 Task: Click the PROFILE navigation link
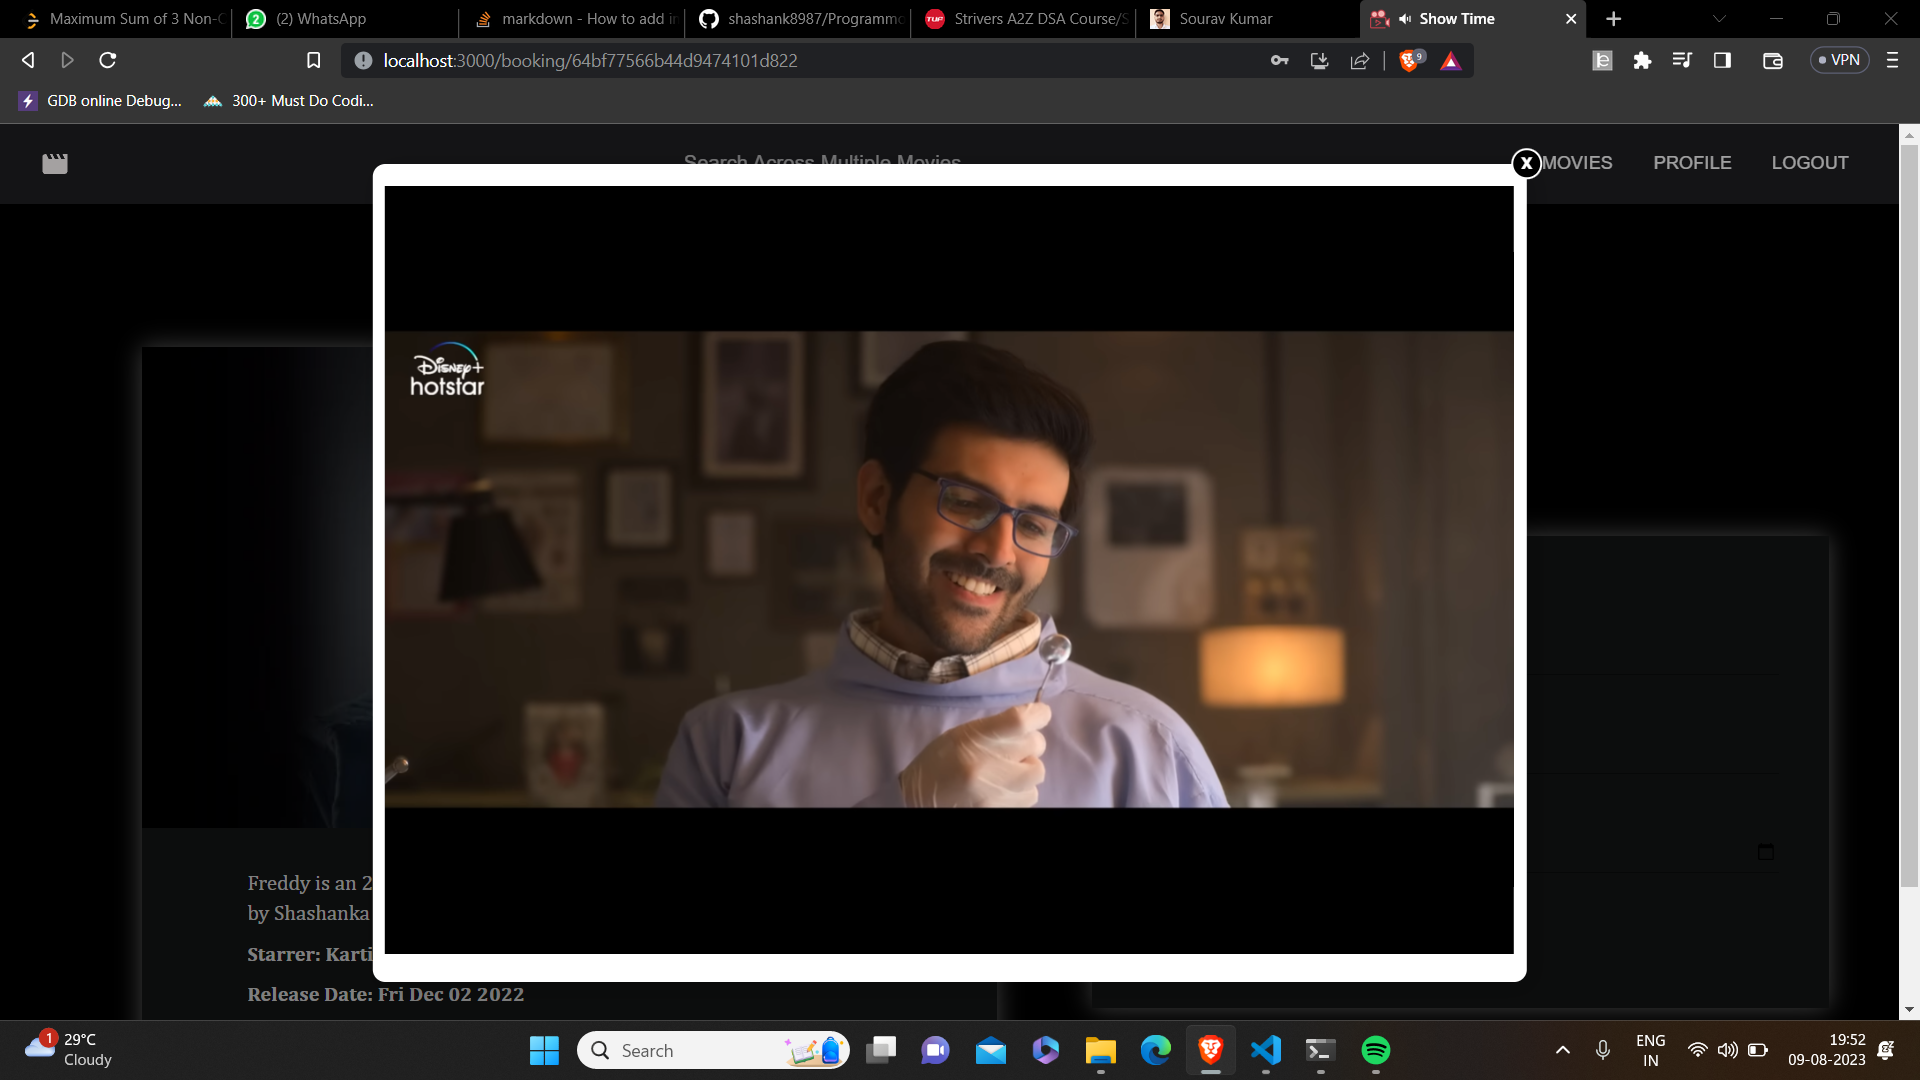(x=1692, y=163)
